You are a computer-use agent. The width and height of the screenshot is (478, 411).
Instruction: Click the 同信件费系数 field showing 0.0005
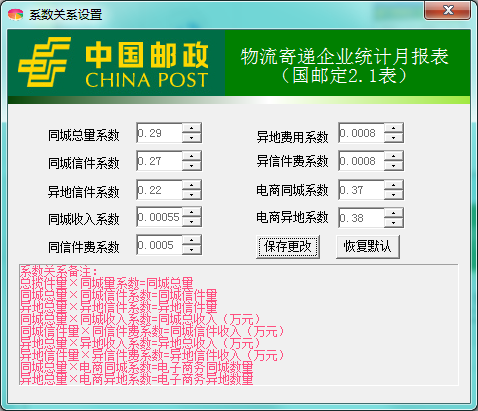pos(159,245)
